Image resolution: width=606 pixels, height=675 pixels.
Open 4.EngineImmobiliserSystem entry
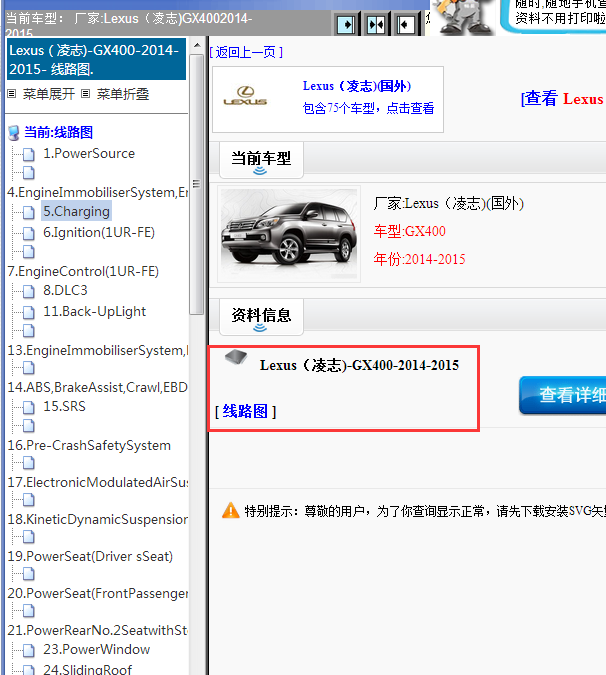click(98, 192)
